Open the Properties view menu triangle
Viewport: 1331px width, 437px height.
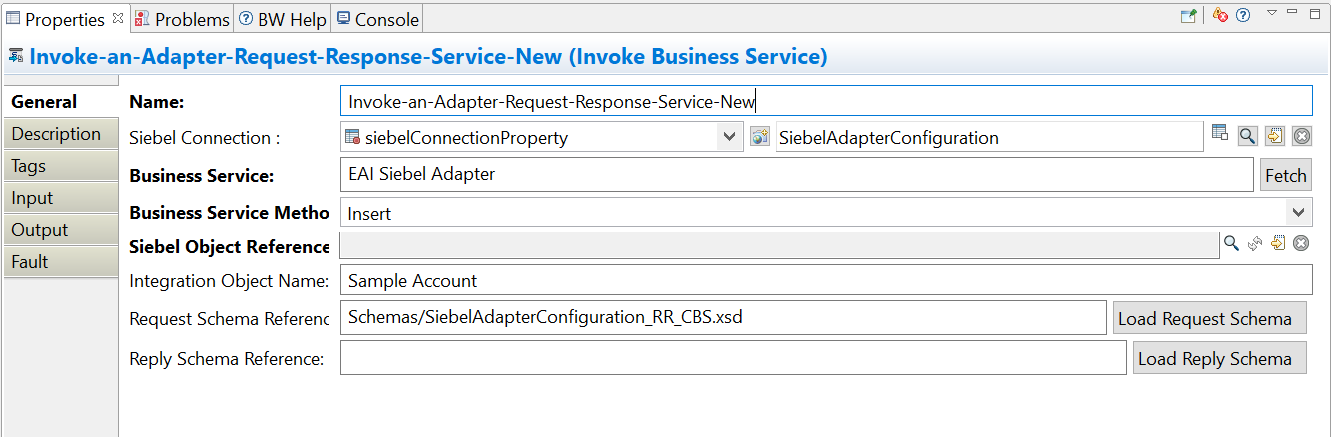tap(1272, 13)
